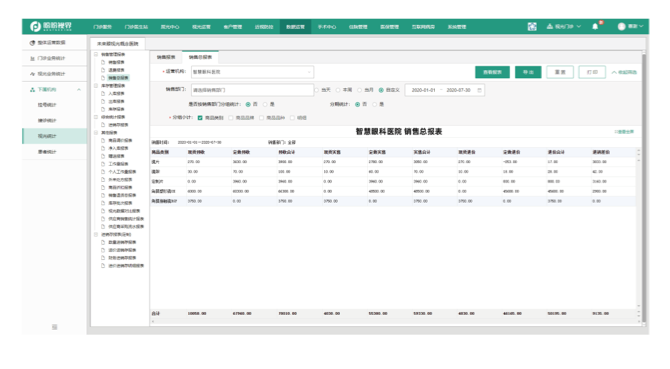Select the 销售总报表 tab

pos(200,57)
